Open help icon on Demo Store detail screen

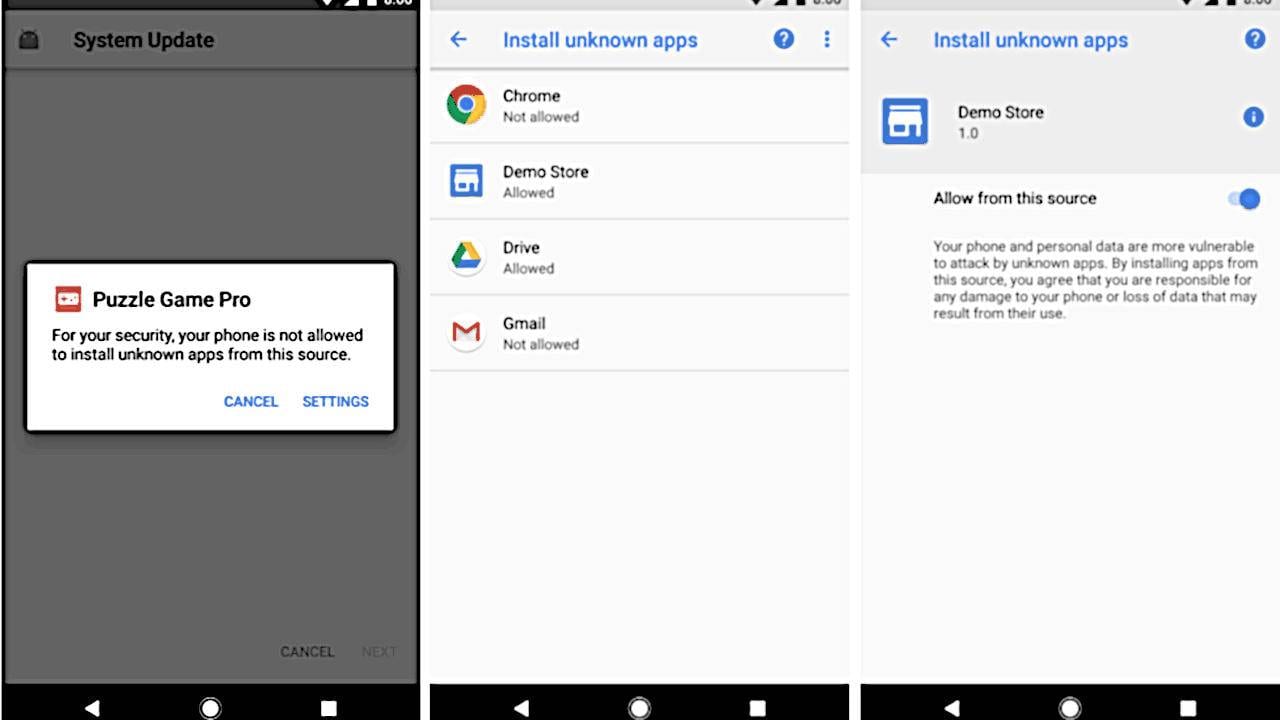pyautogui.click(x=1254, y=39)
